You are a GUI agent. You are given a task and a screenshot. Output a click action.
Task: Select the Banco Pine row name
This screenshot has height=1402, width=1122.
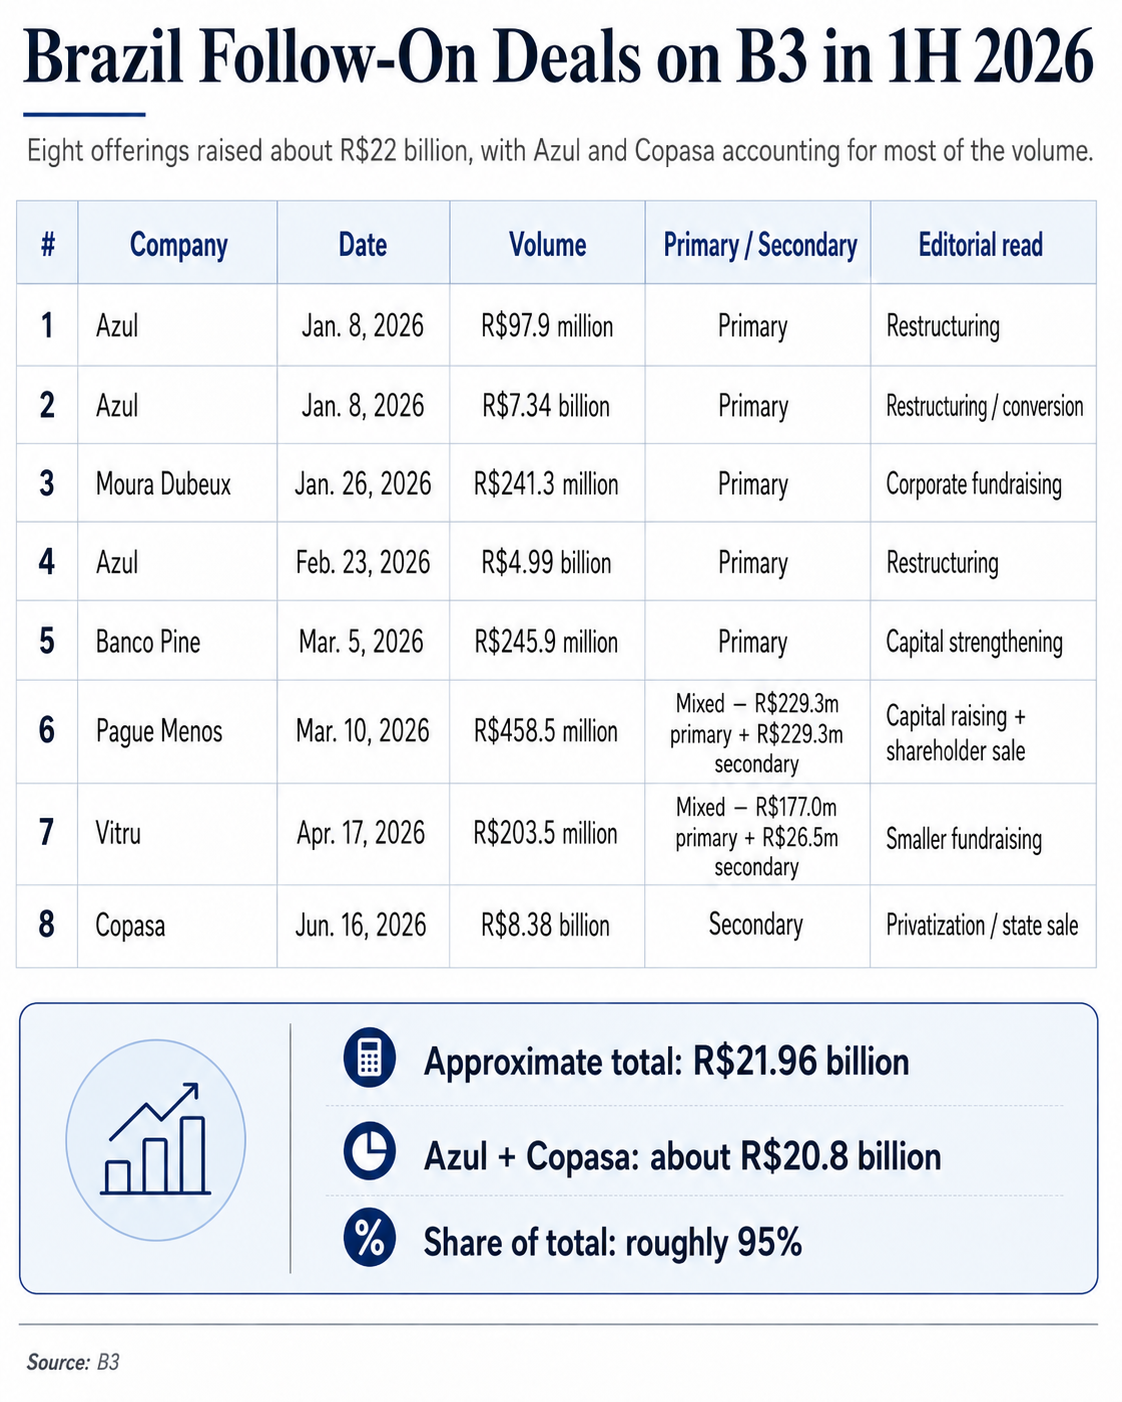click(148, 641)
